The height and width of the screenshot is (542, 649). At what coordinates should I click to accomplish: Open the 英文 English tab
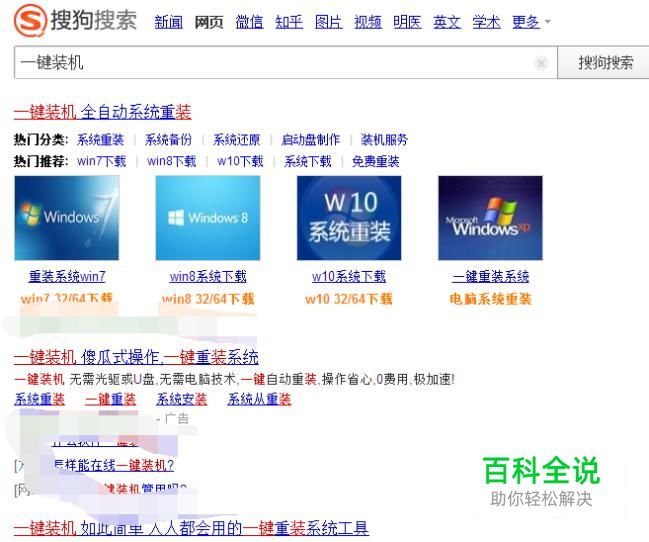pyautogui.click(x=447, y=22)
